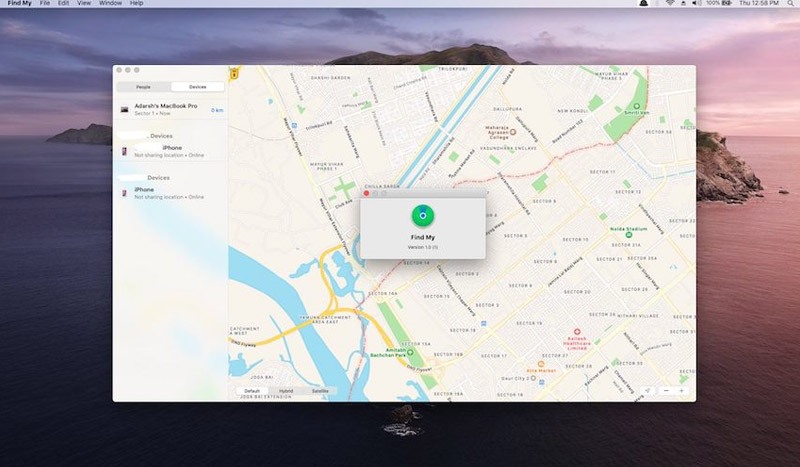800x467 pixels.
Task: Click the Mayur Vihar Phase 1 label
Action: click(327, 166)
